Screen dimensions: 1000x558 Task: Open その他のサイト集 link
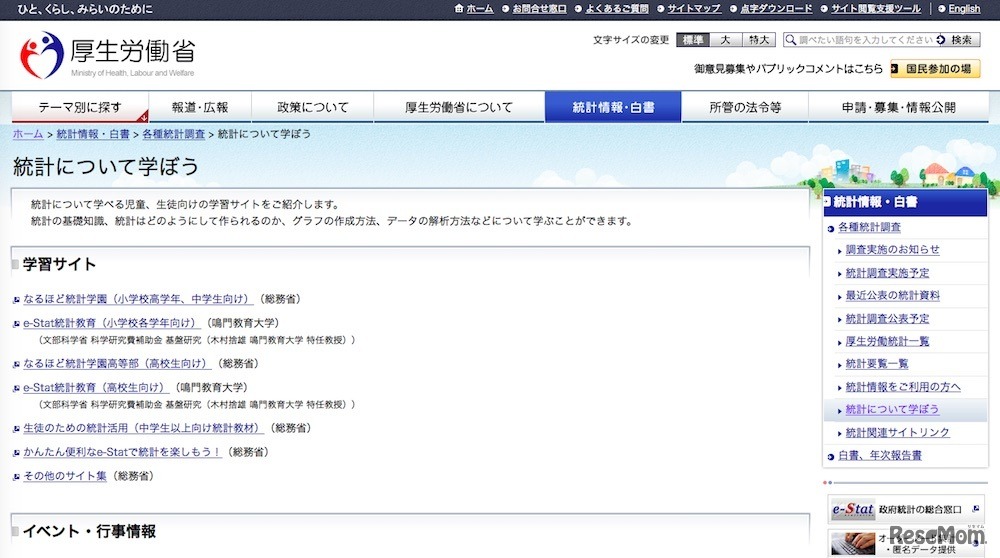tap(64, 476)
